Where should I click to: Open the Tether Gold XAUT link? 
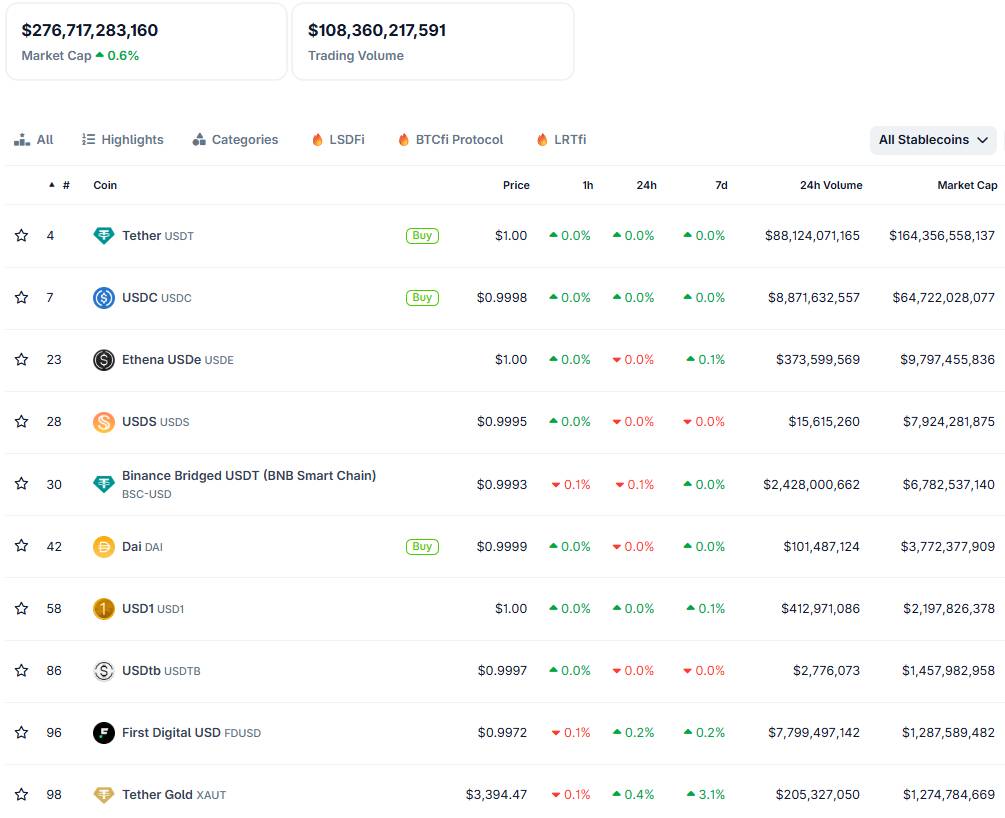pyautogui.click(x=174, y=794)
